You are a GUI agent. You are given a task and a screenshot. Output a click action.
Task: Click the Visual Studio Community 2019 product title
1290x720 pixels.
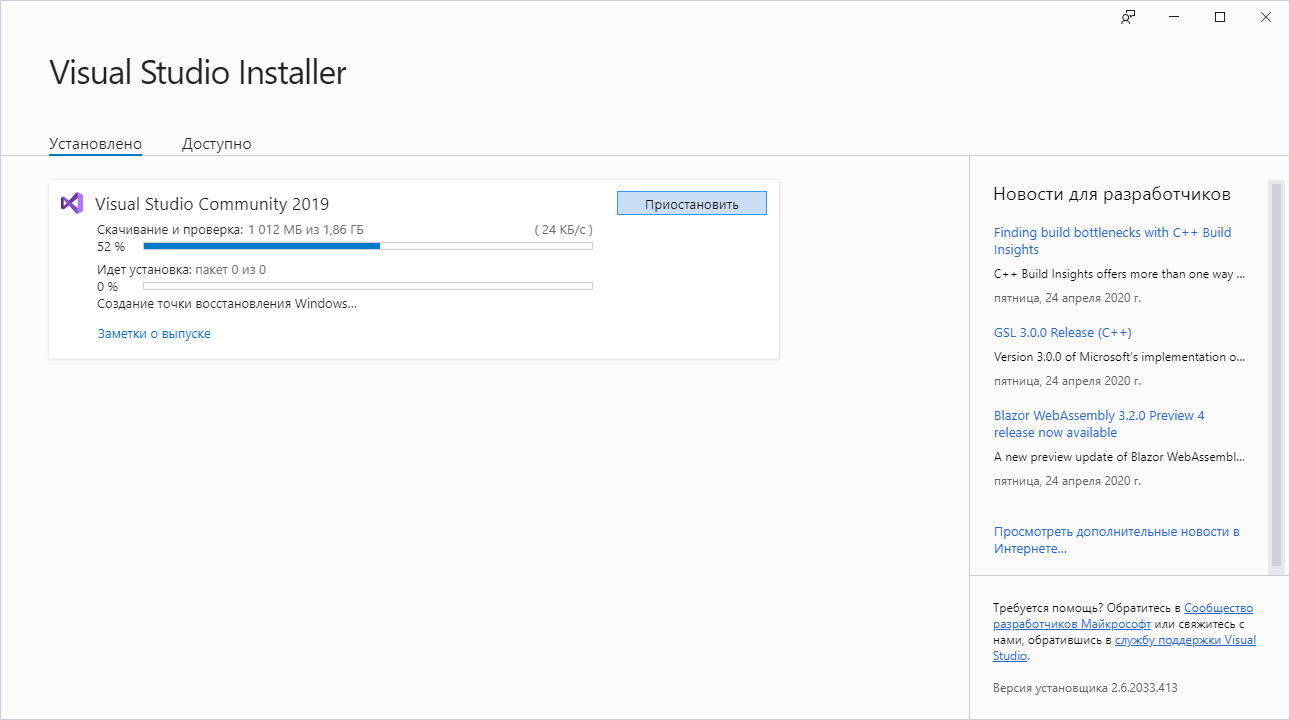pyautogui.click(x=212, y=204)
